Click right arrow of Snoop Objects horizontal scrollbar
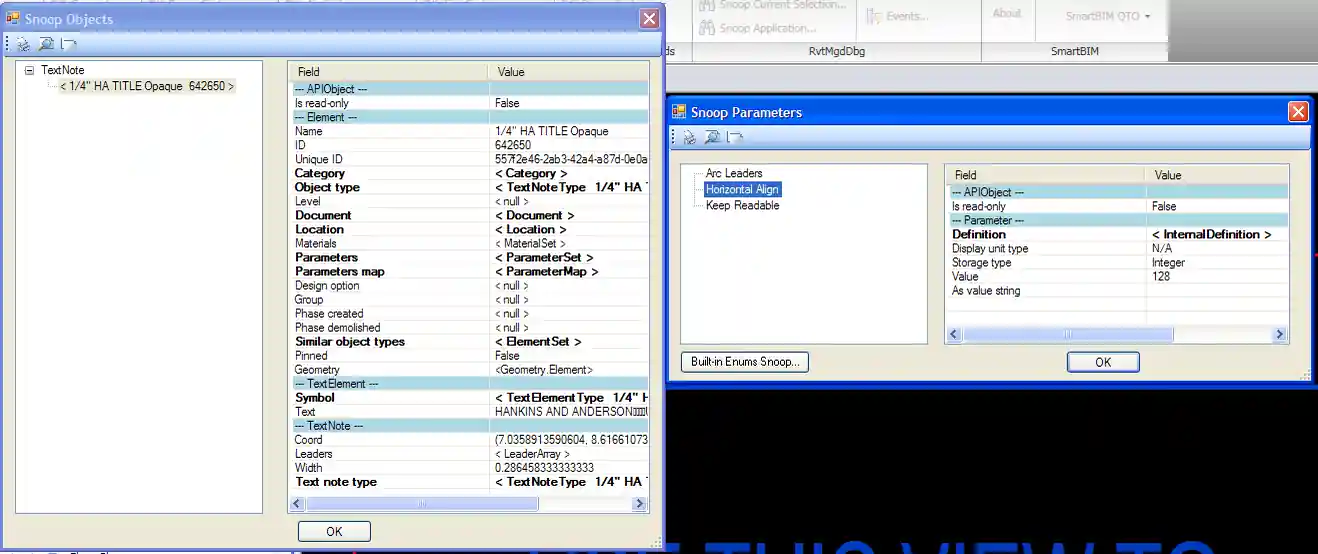 (x=640, y=505)
